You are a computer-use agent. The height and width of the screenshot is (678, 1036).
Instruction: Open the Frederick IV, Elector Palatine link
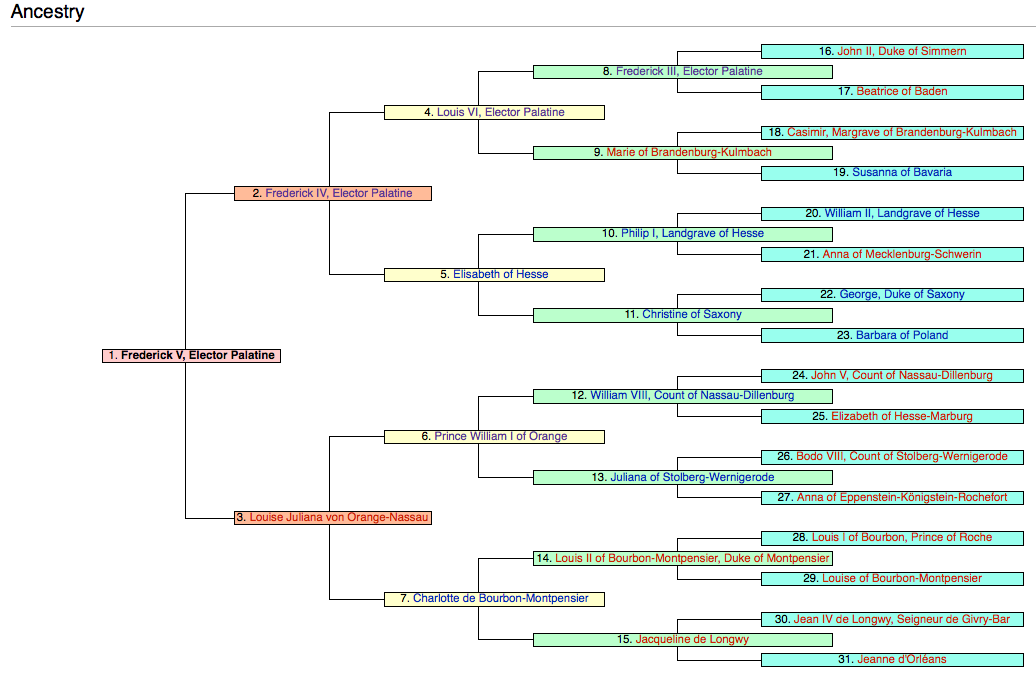(x=338, y=193)
